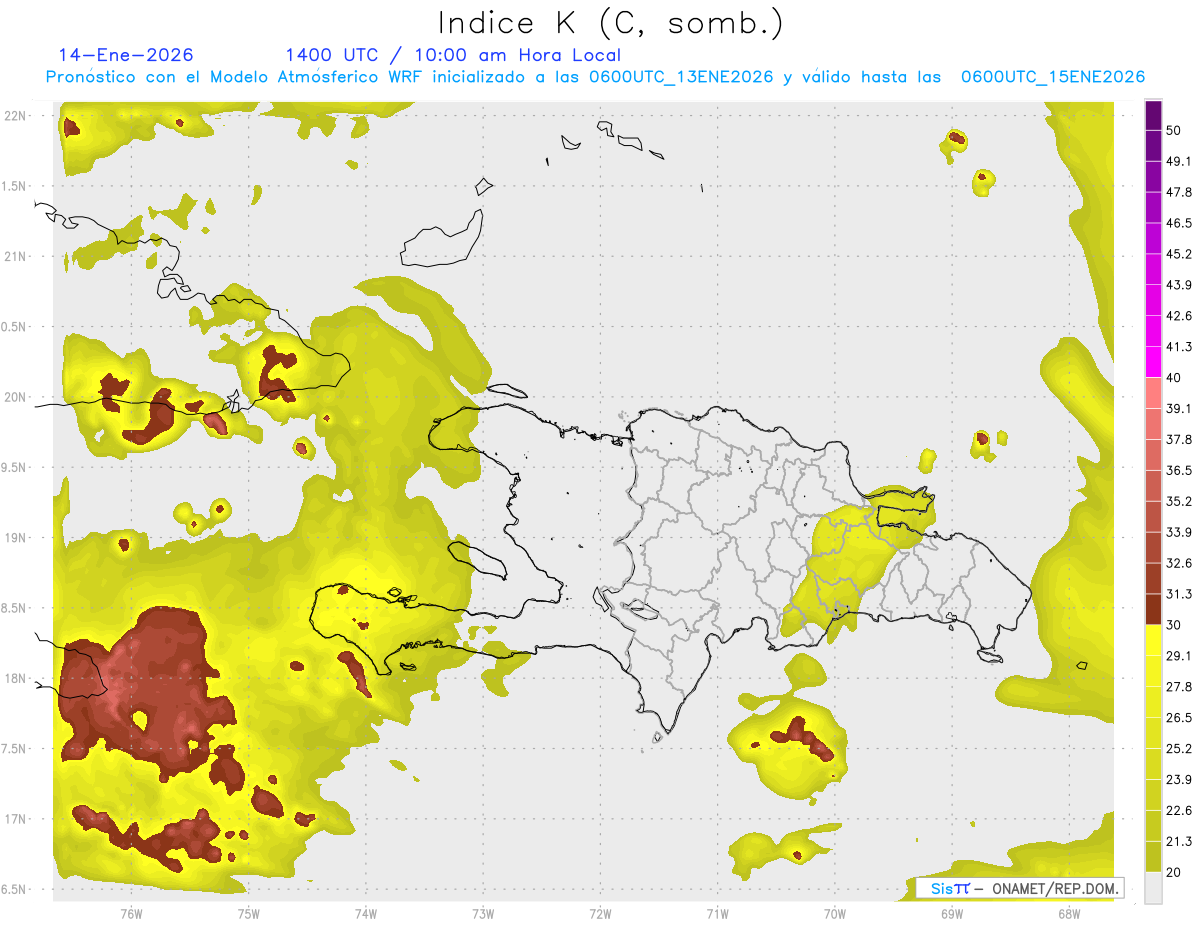Click the color scale label 21.3
This screenshot has height=927, width=1200.
(1179, 841)
